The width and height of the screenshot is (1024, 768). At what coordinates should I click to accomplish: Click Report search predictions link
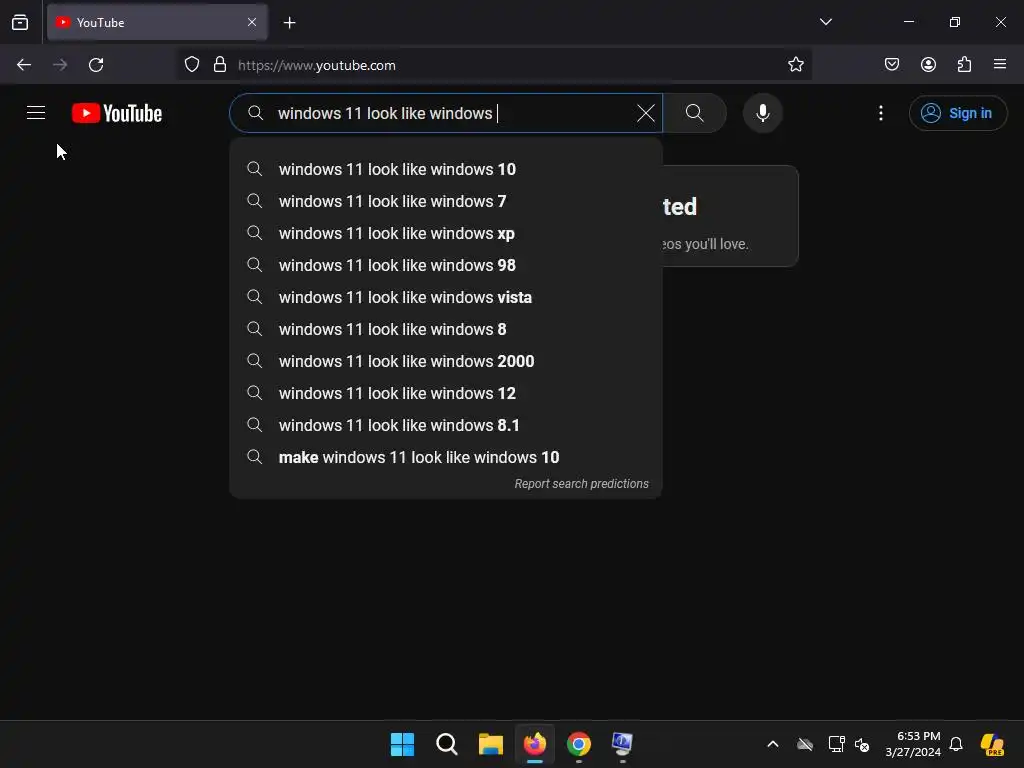(x=581, y=484)
